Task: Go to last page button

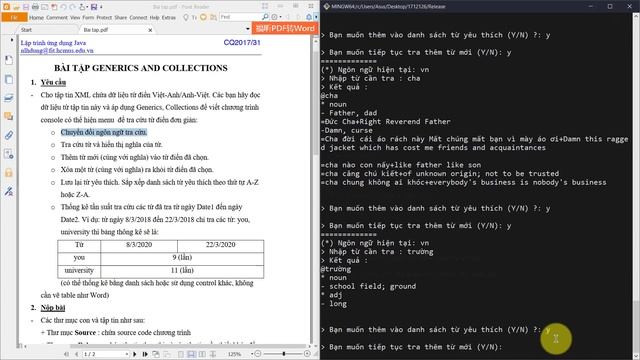Action: [145, 354]
